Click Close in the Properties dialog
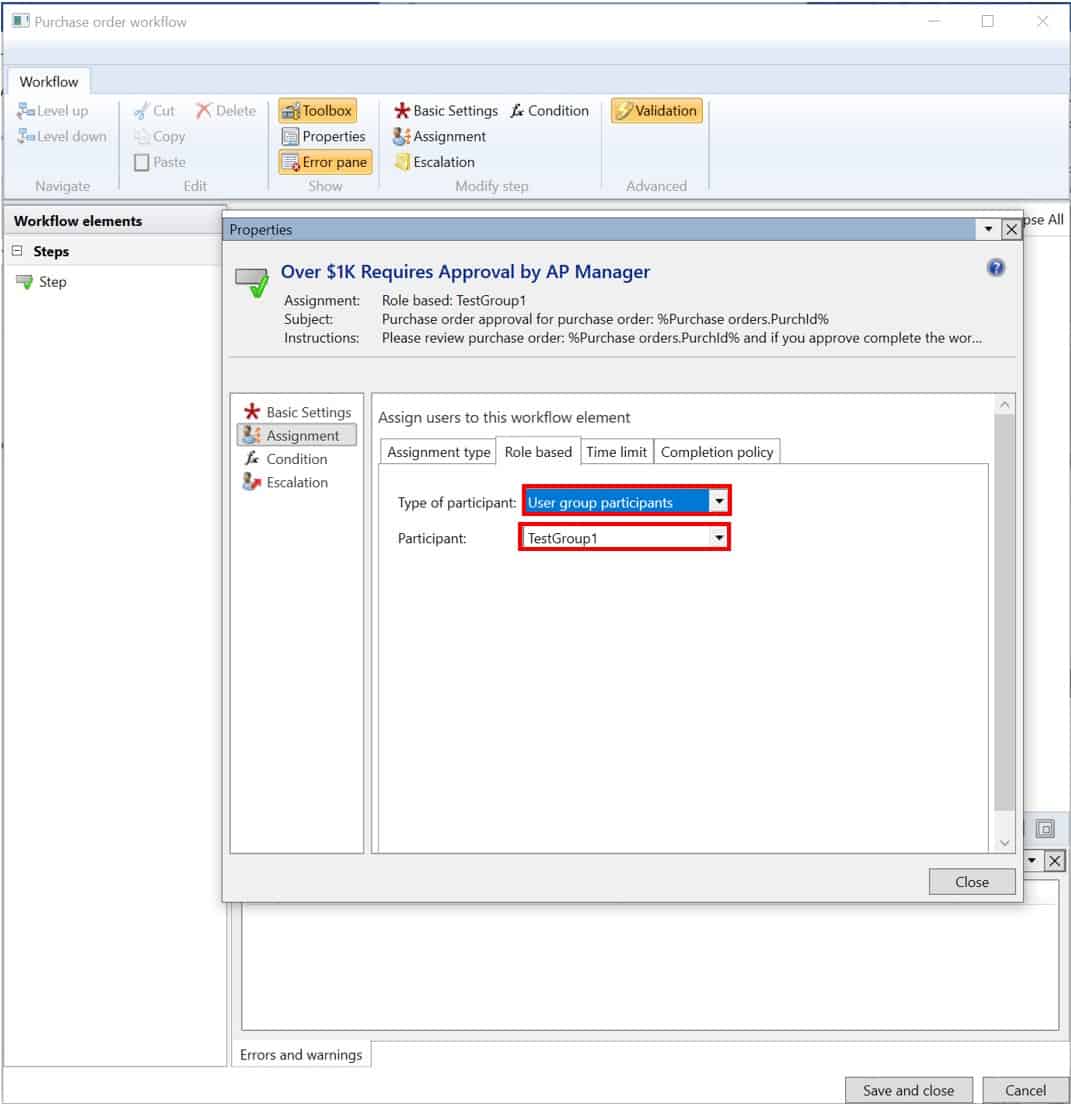 [971, 881]
